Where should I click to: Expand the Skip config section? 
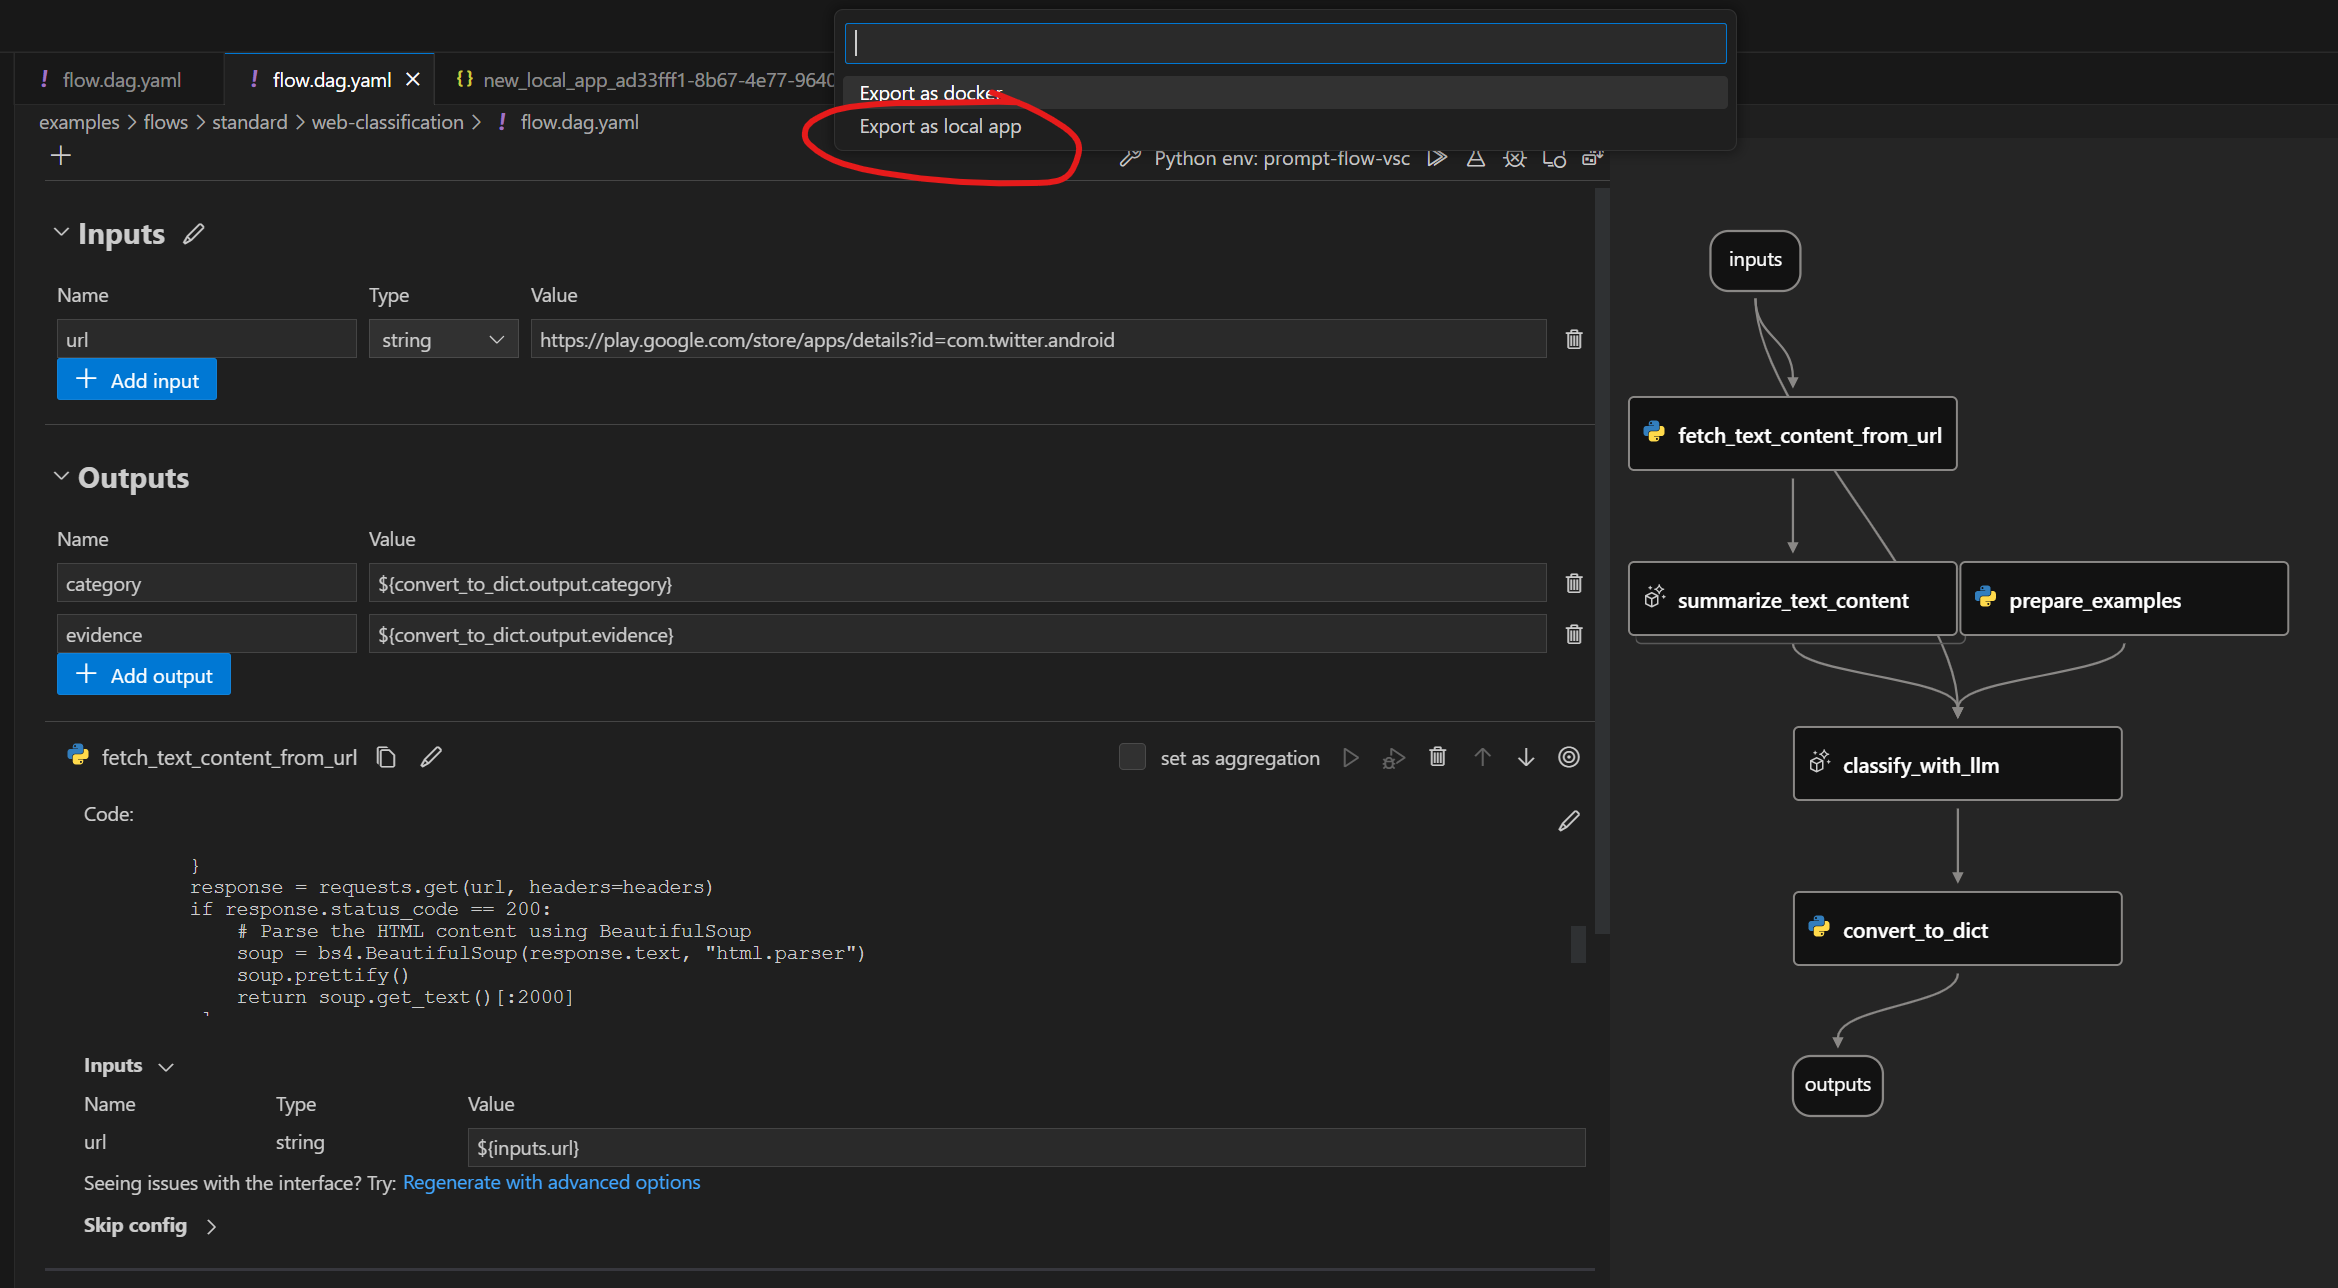click(211, 1226)
